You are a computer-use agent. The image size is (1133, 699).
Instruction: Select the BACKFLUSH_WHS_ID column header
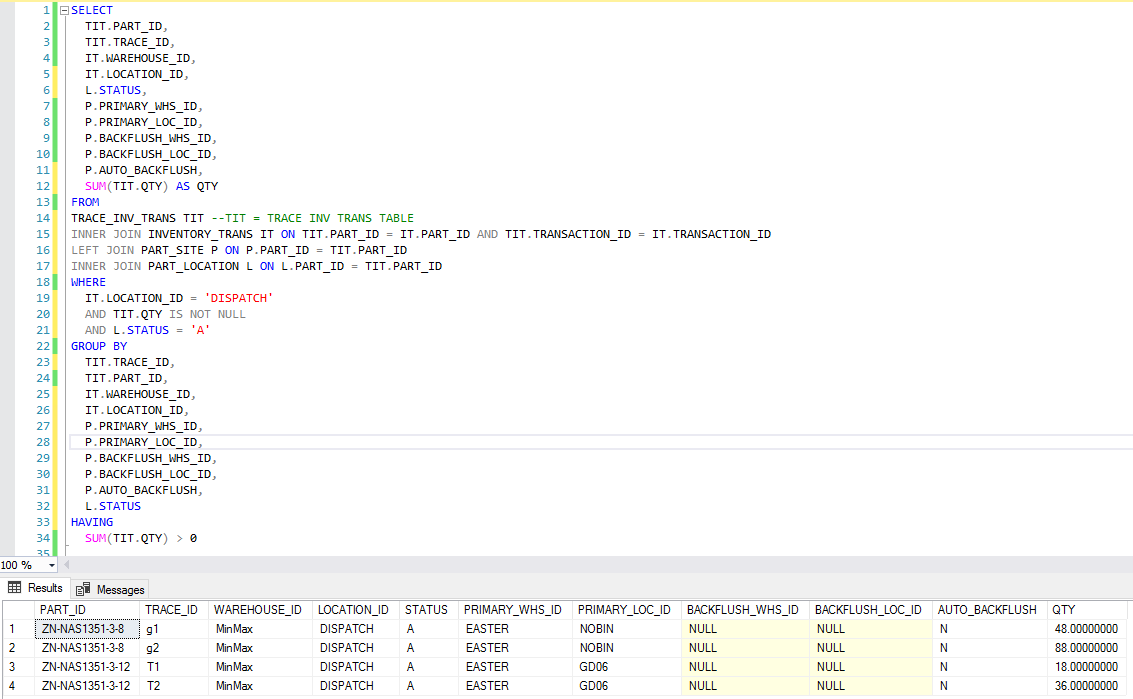pyautogui.click(x=745, y=610)
